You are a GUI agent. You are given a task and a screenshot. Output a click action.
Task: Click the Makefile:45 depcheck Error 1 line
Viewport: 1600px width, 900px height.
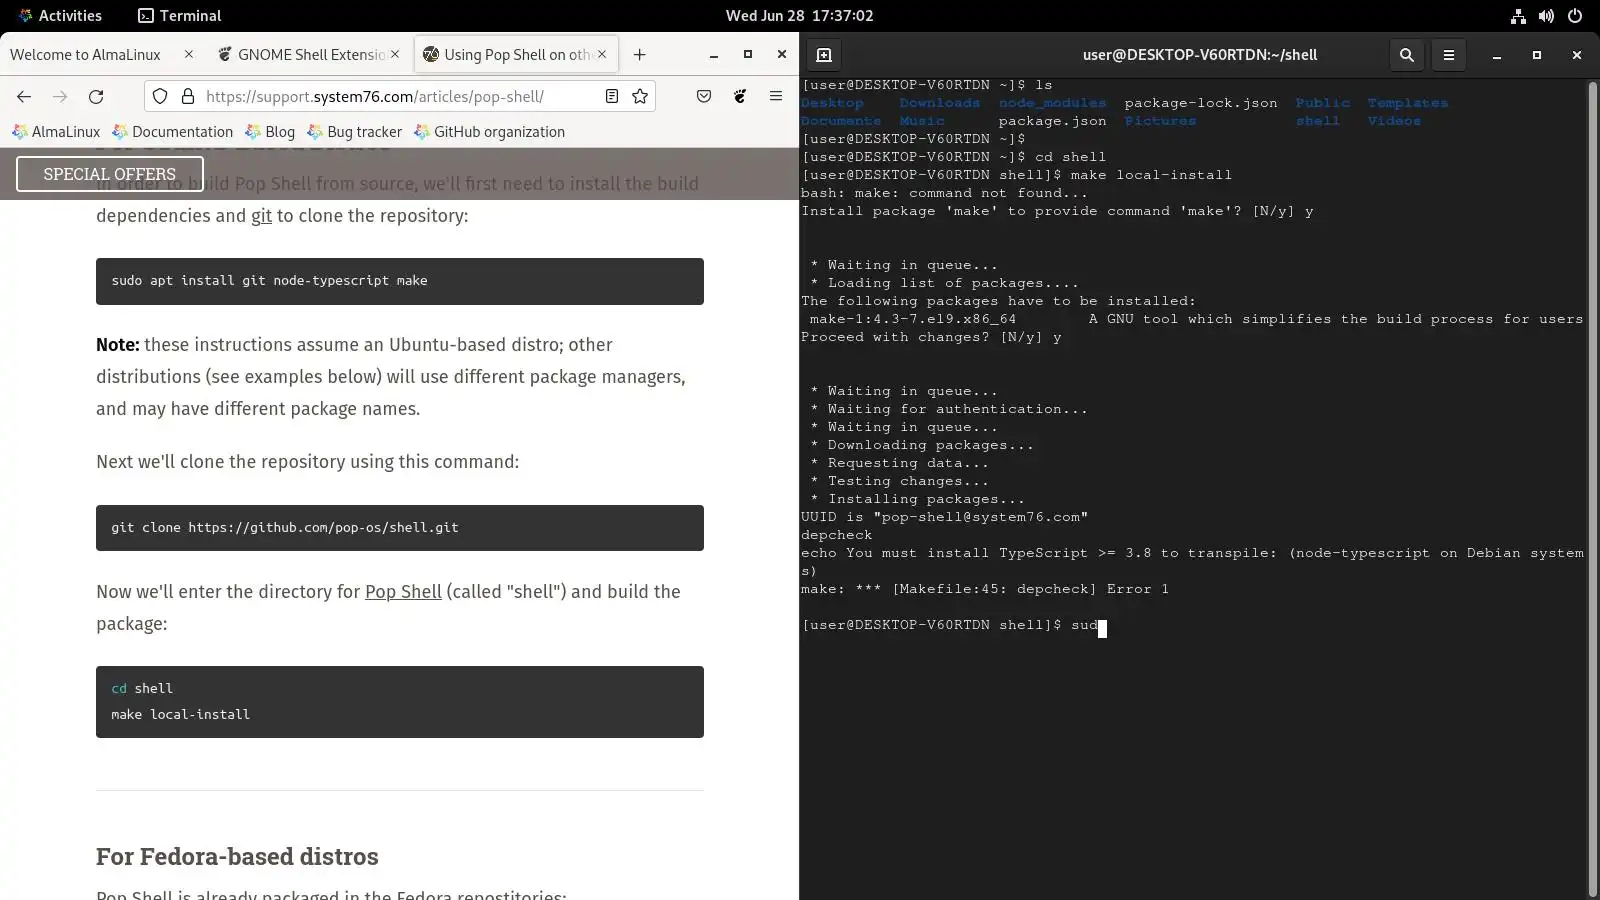coord(985,590)
